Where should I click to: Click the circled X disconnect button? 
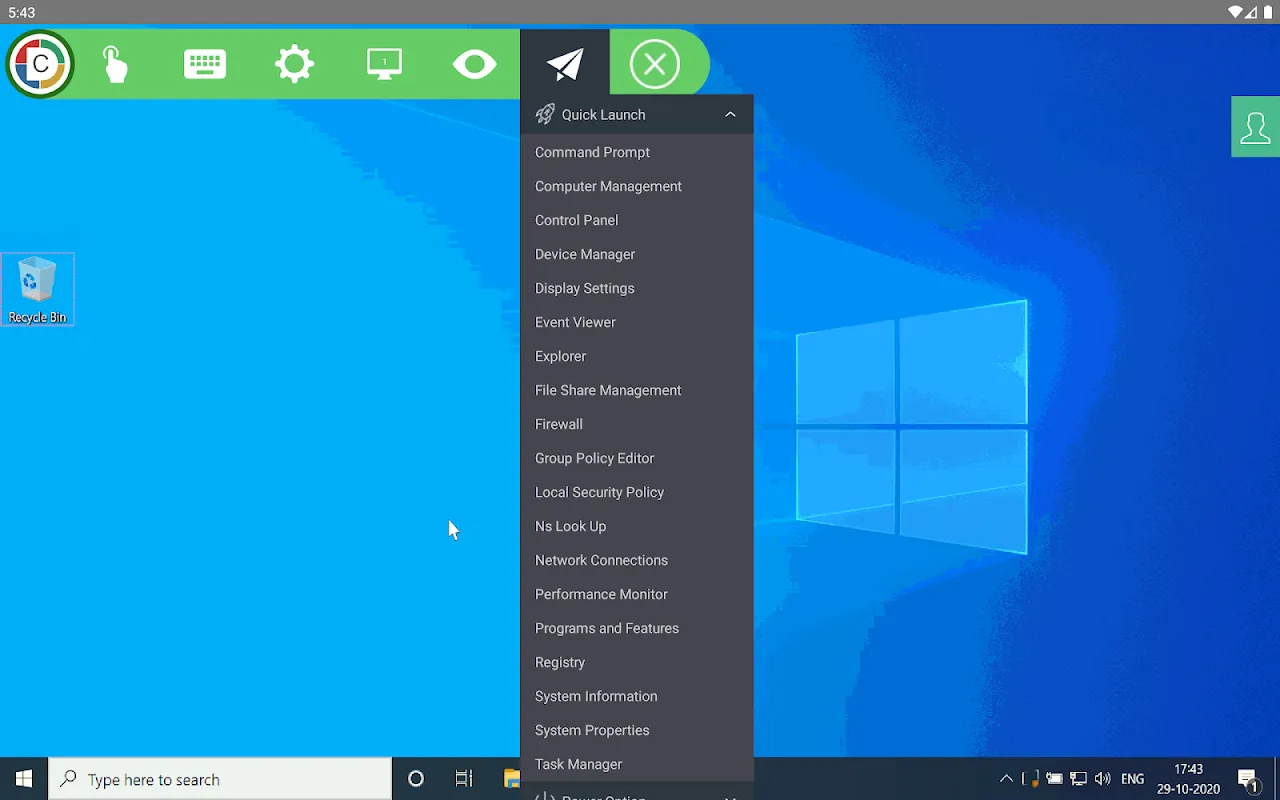click(655, 65)
